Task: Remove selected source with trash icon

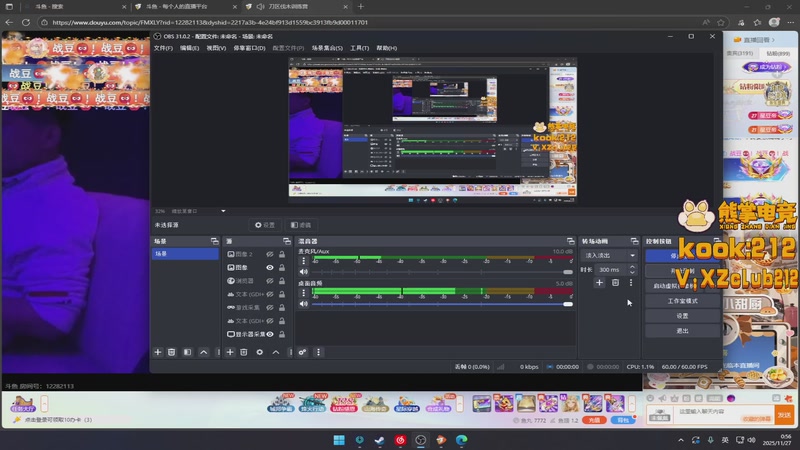Action: coord(244,352)
